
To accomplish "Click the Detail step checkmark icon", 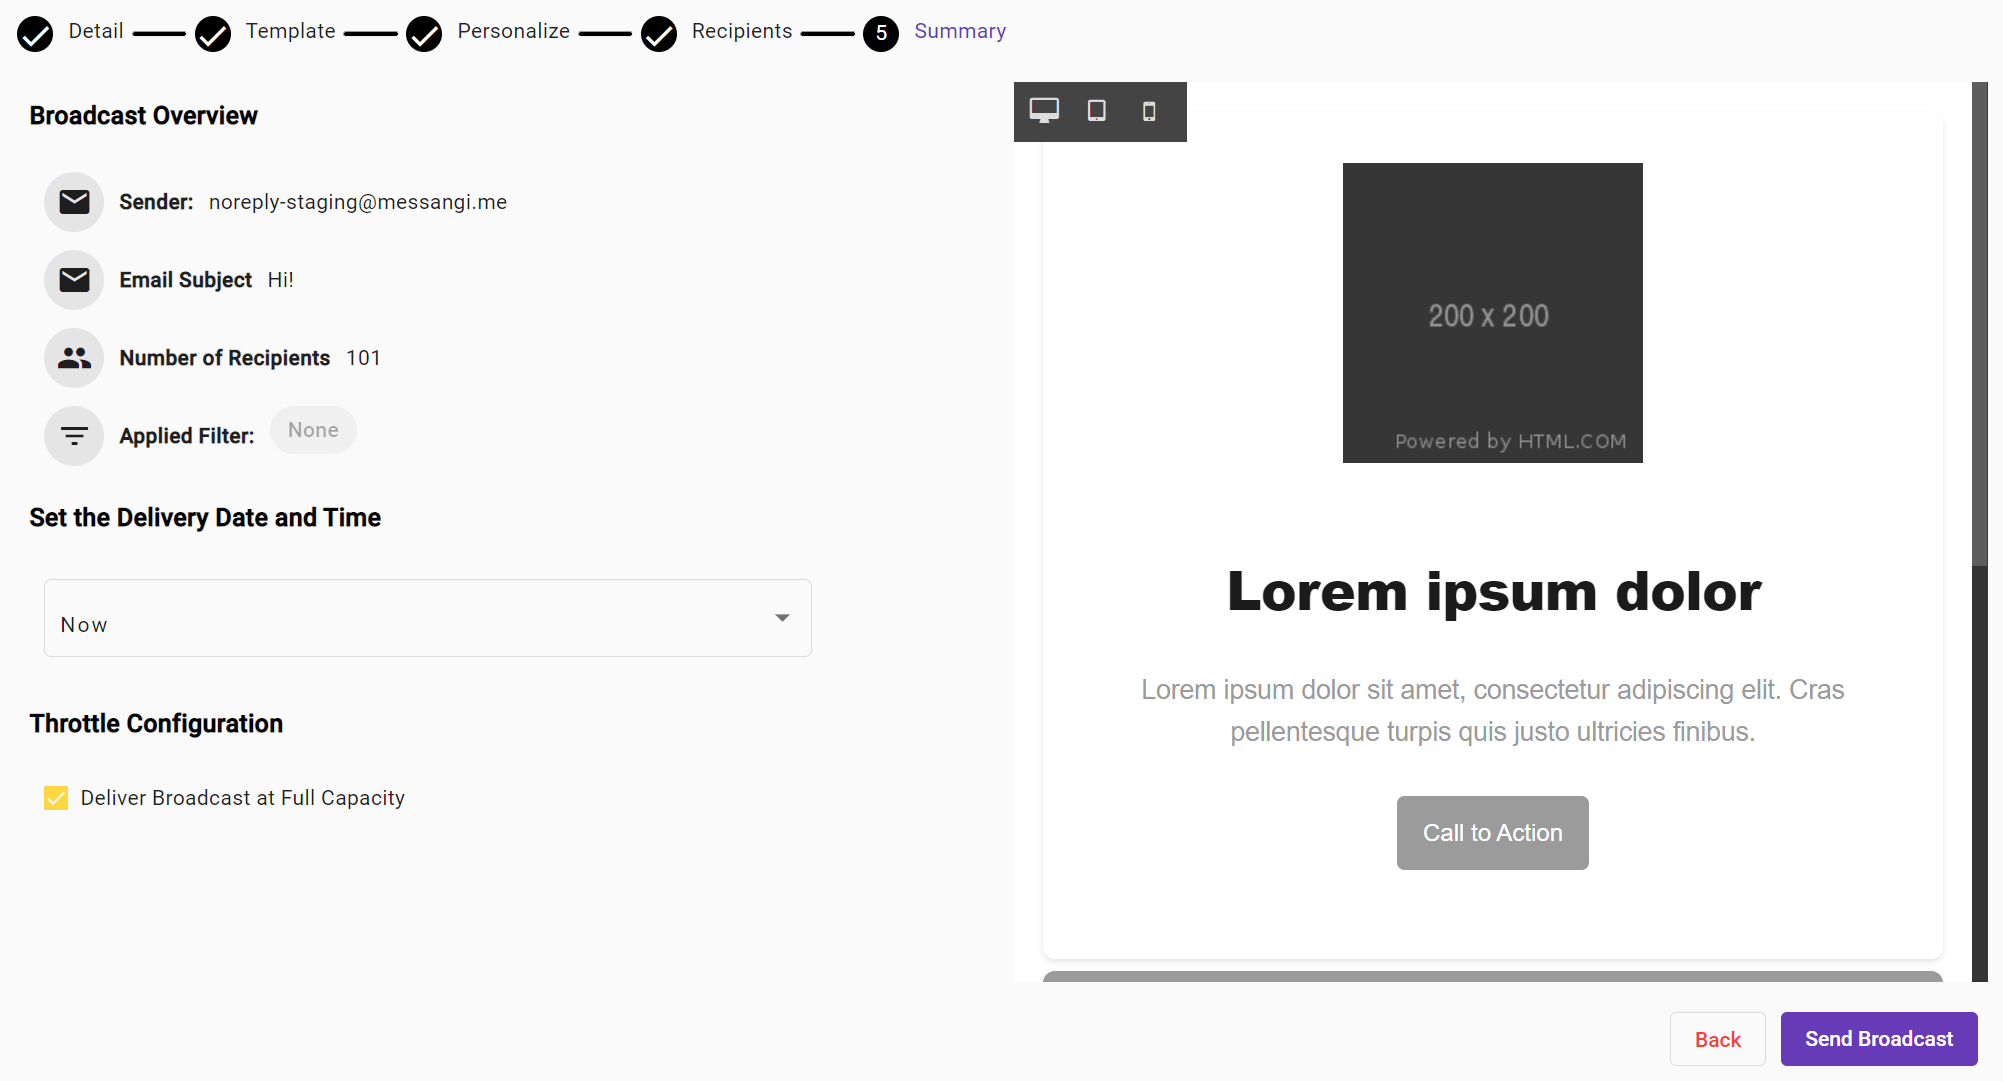I will [x=35, y=34].
